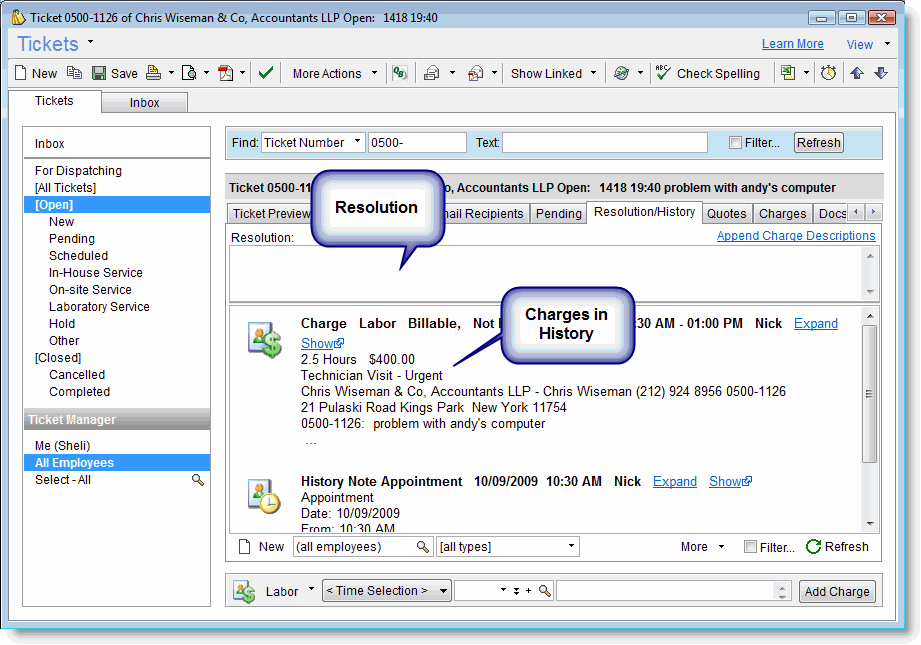The width and height of the screenshot is (921, 645).
Task: Select Pending in the ticket status tree
Action: [72, 239]
